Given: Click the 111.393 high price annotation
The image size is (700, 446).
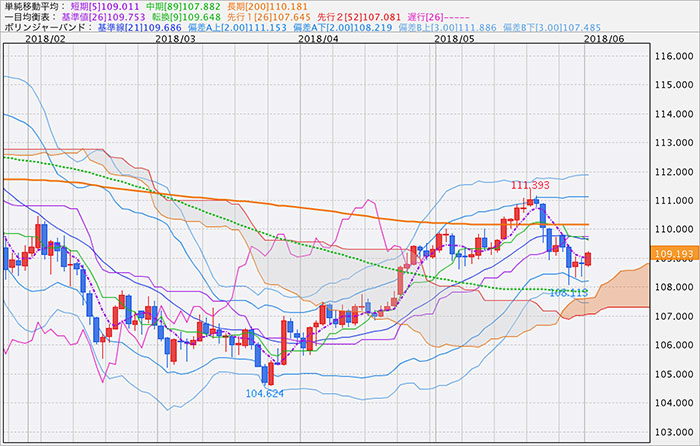Looking at the screenshot, I should [x=532, y=187].
